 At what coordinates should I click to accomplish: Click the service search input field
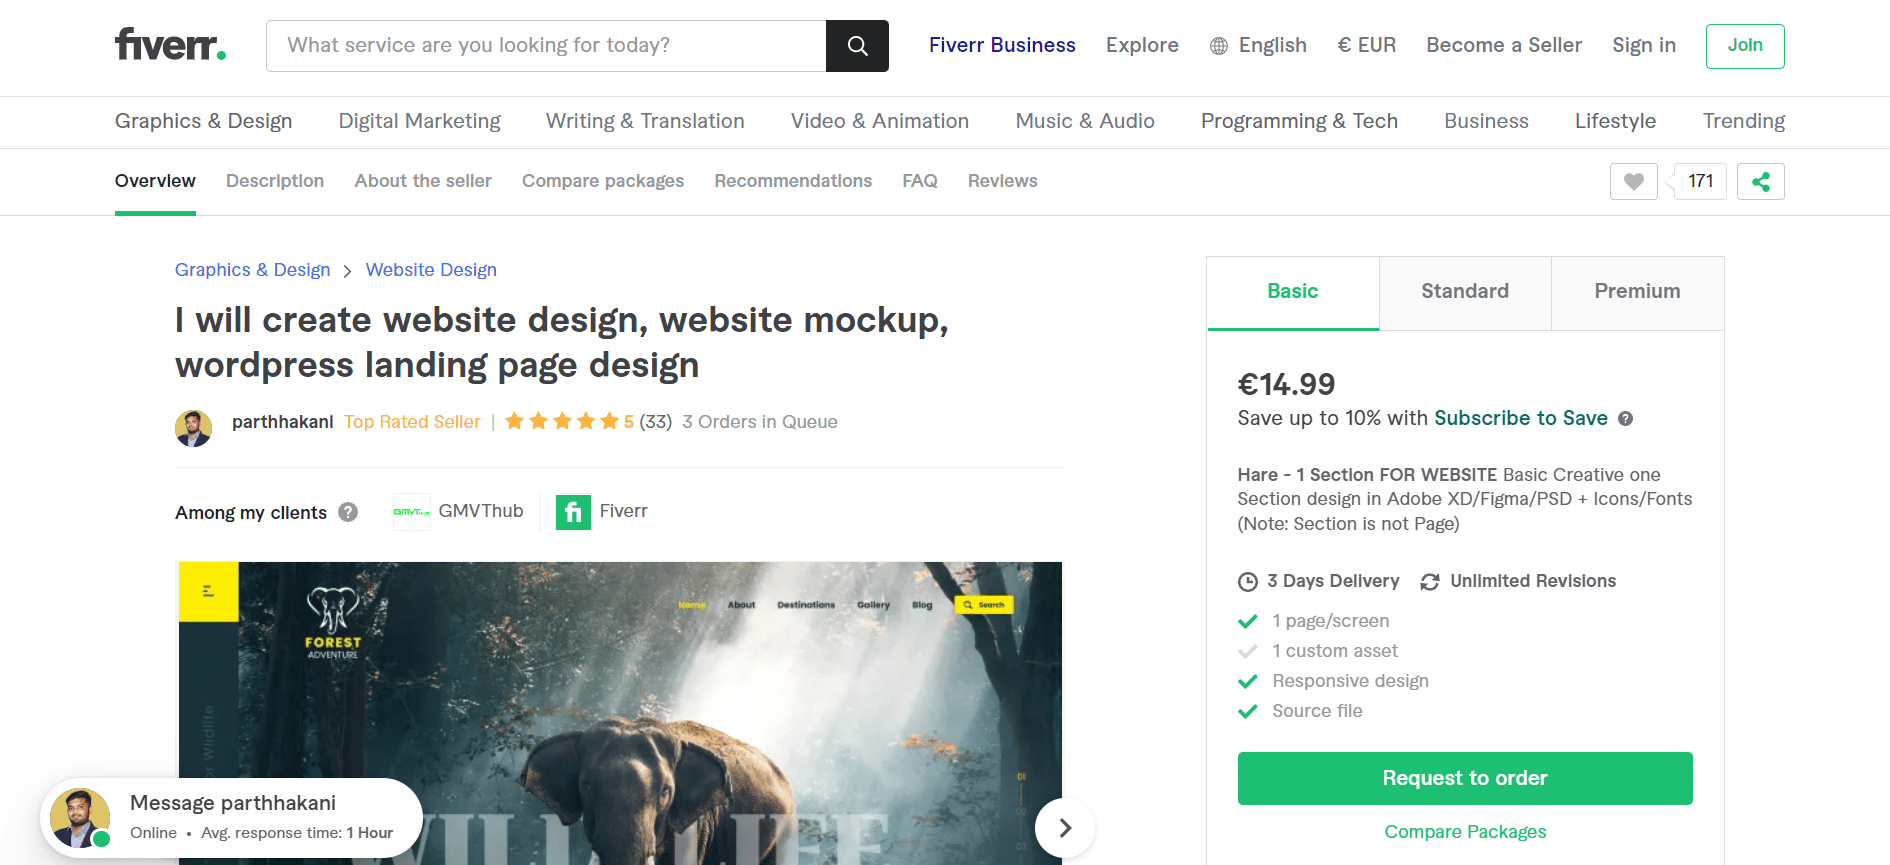click(546, 46)
